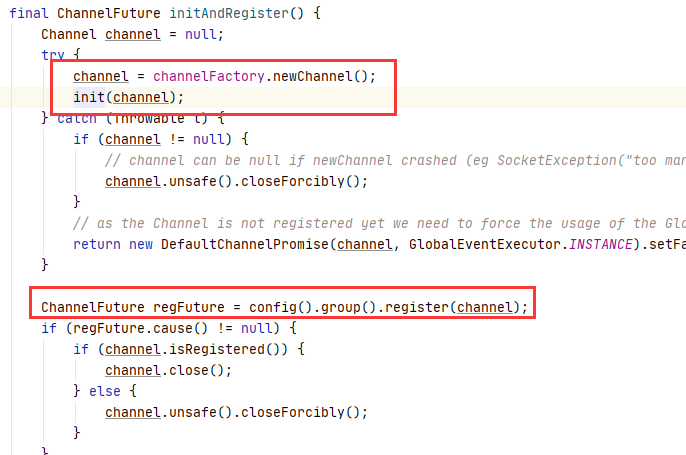Click the INSTANCE constant
Image resolution: width=686 pixels, height=455 pixels.
coord(601,244)
